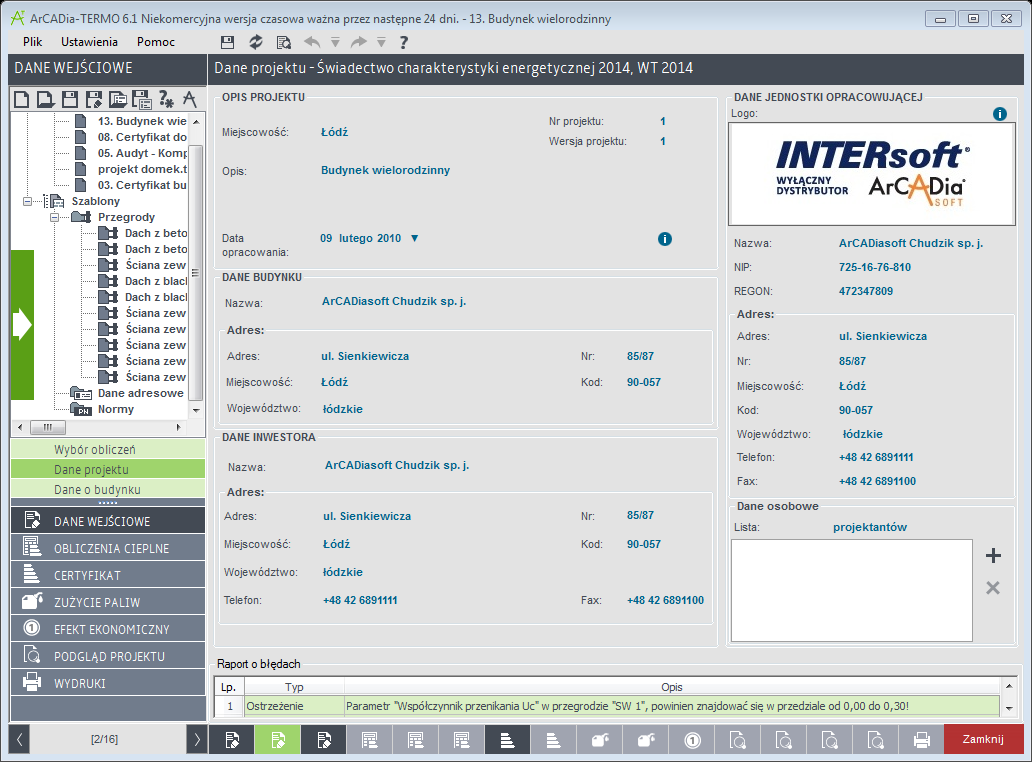The image size is (1032, 762).
Task: Go to the next step with right chevron
Action: 197,740
